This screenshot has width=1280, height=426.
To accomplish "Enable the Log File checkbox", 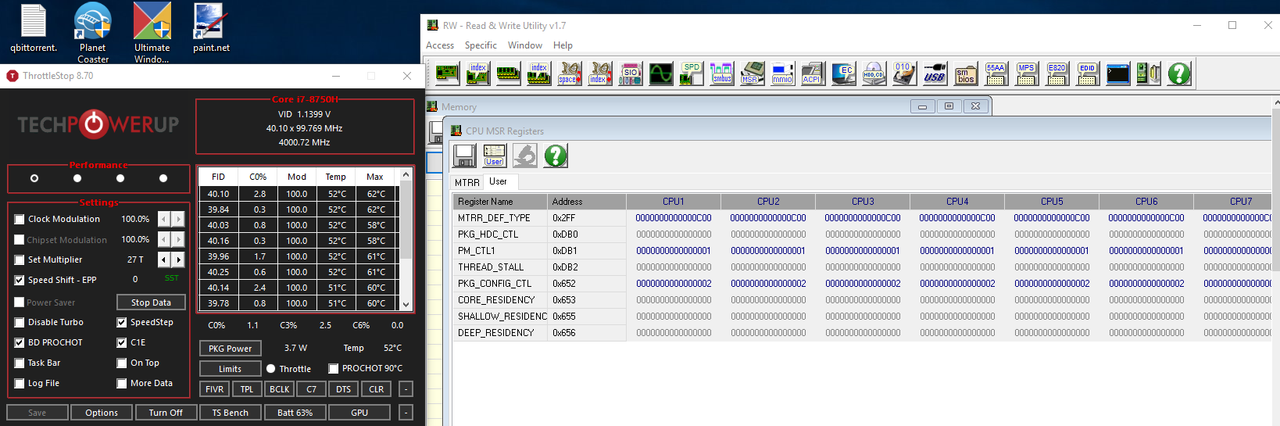I will pyautogui.click(x=19, y=383).
